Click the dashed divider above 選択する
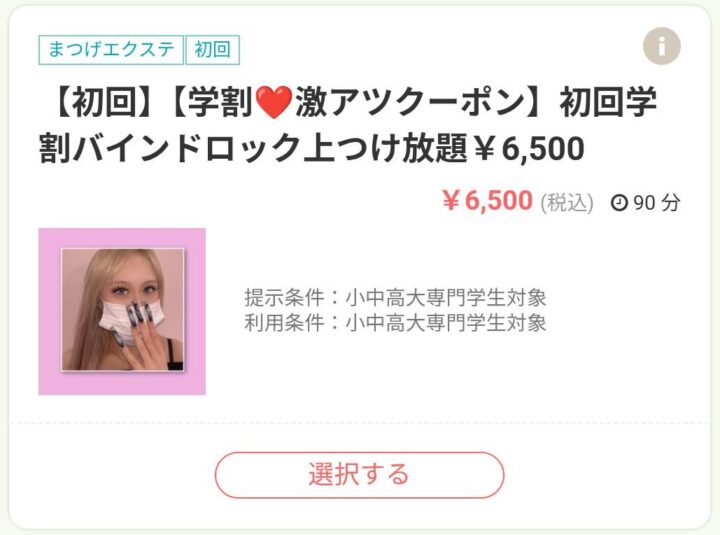 click(x=360, y=423)
